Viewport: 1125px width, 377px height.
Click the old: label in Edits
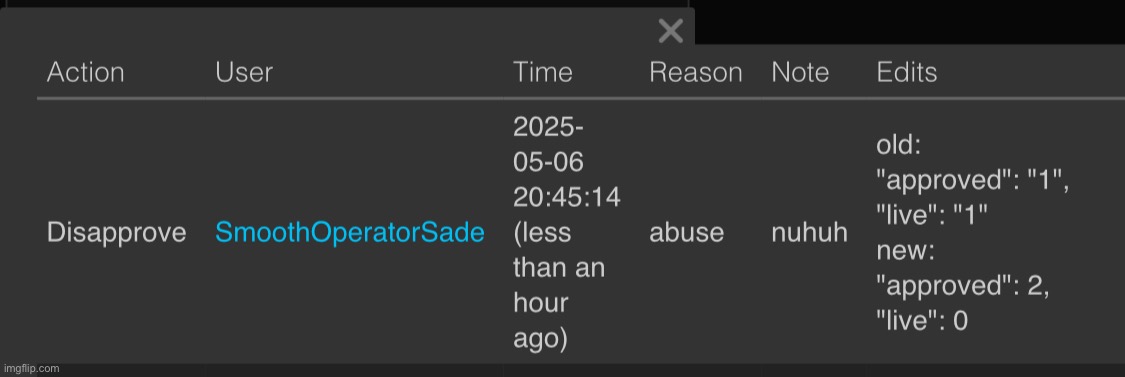click(899, 145)
